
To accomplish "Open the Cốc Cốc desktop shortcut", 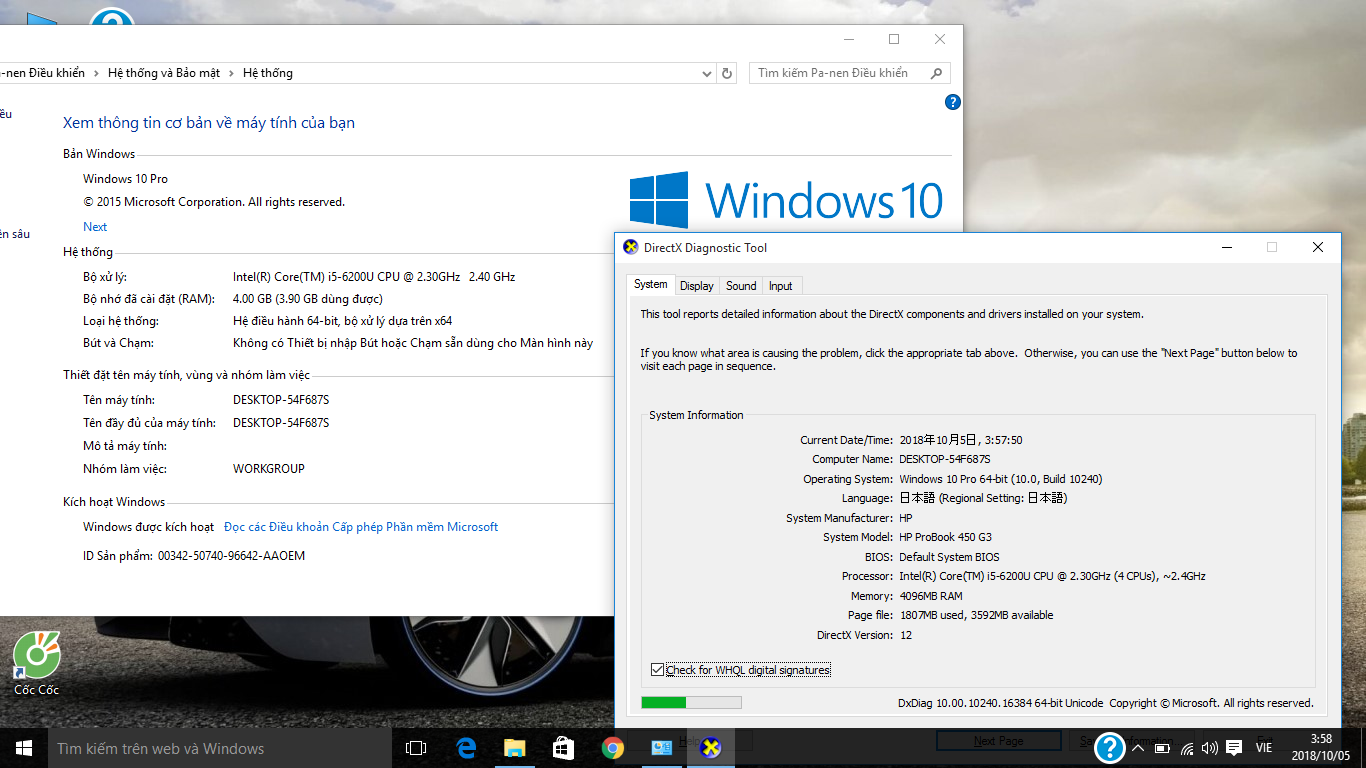I will (x=37, y=664).
